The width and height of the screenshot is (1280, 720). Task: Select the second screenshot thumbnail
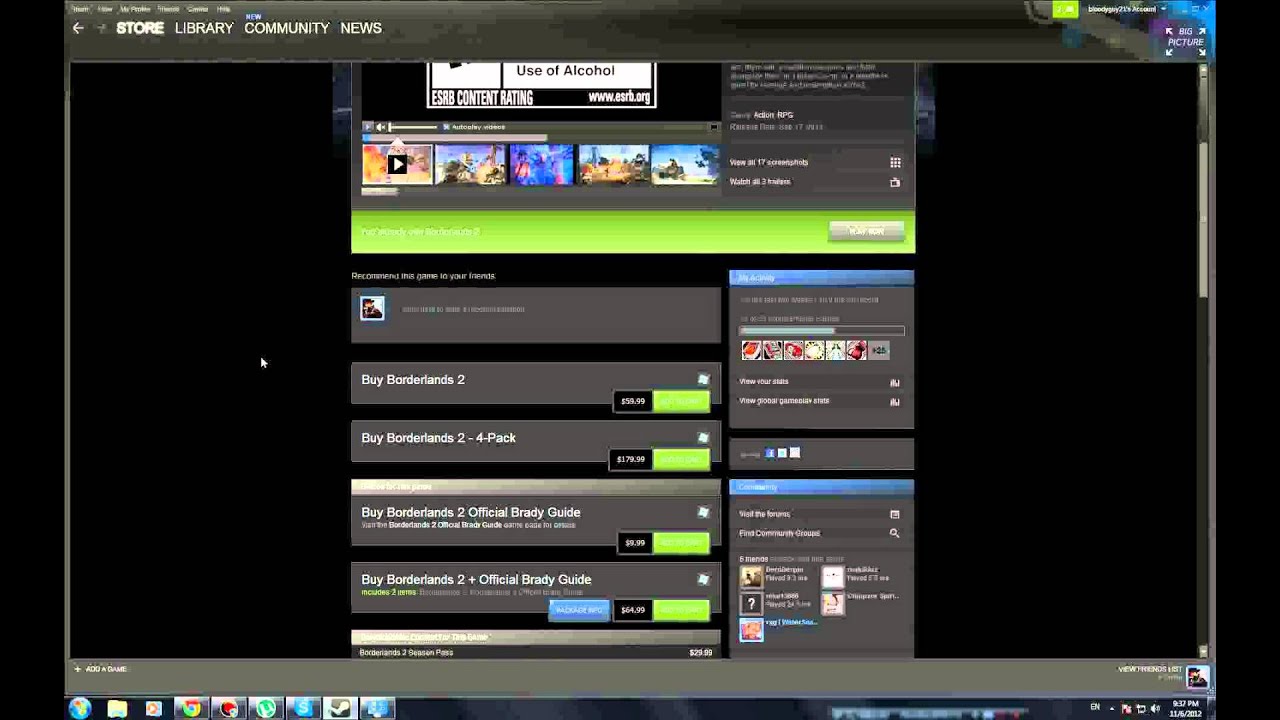[469, 165]
